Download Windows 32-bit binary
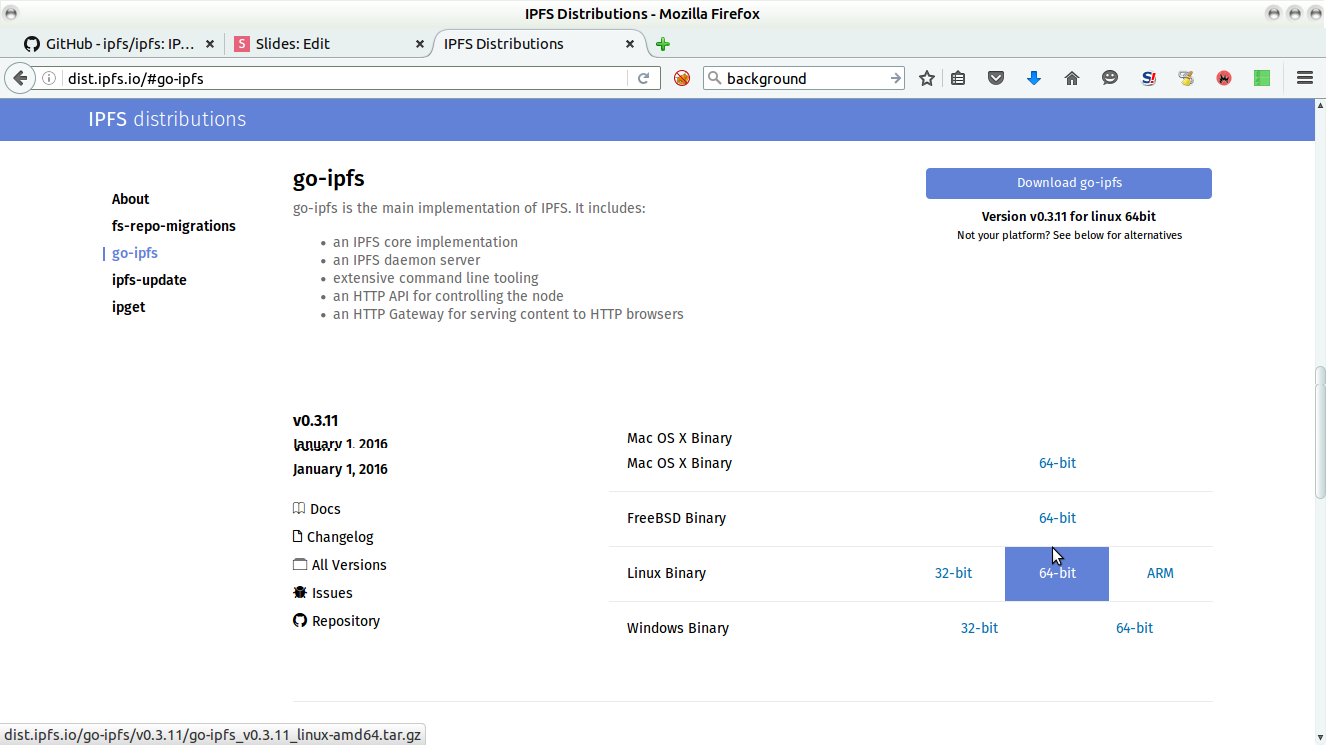 pos(979,628)
